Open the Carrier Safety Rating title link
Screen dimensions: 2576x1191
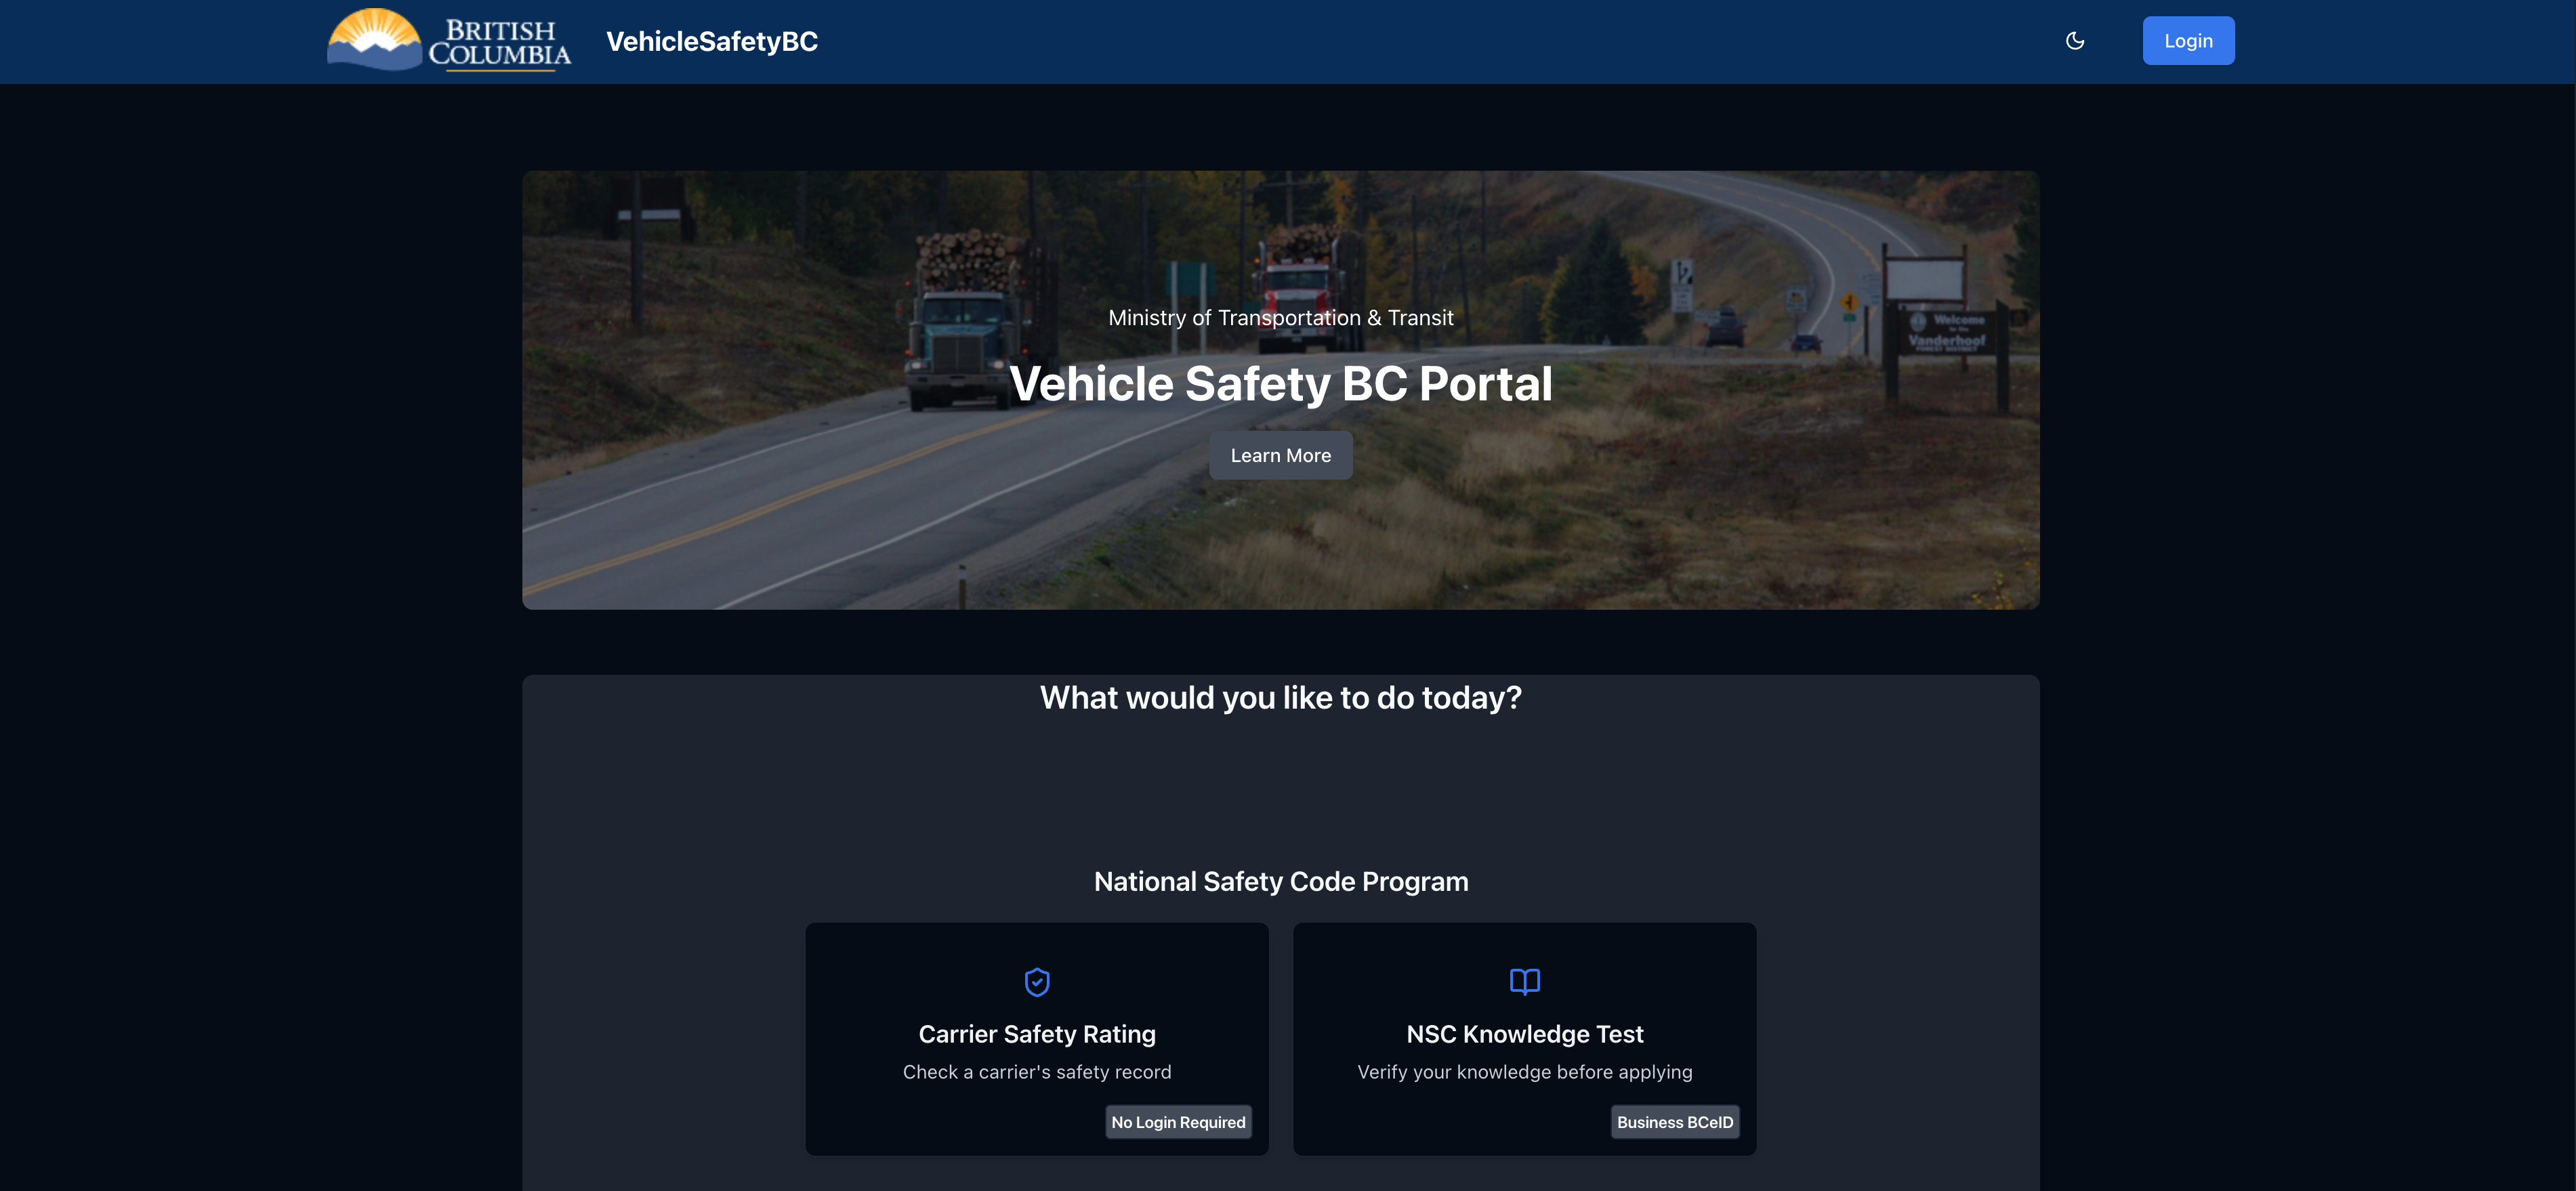pos(1037,1034)
